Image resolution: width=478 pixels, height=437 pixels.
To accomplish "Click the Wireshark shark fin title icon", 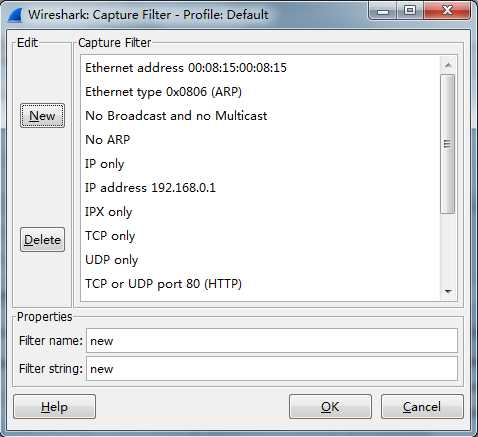I will [15, 15].
